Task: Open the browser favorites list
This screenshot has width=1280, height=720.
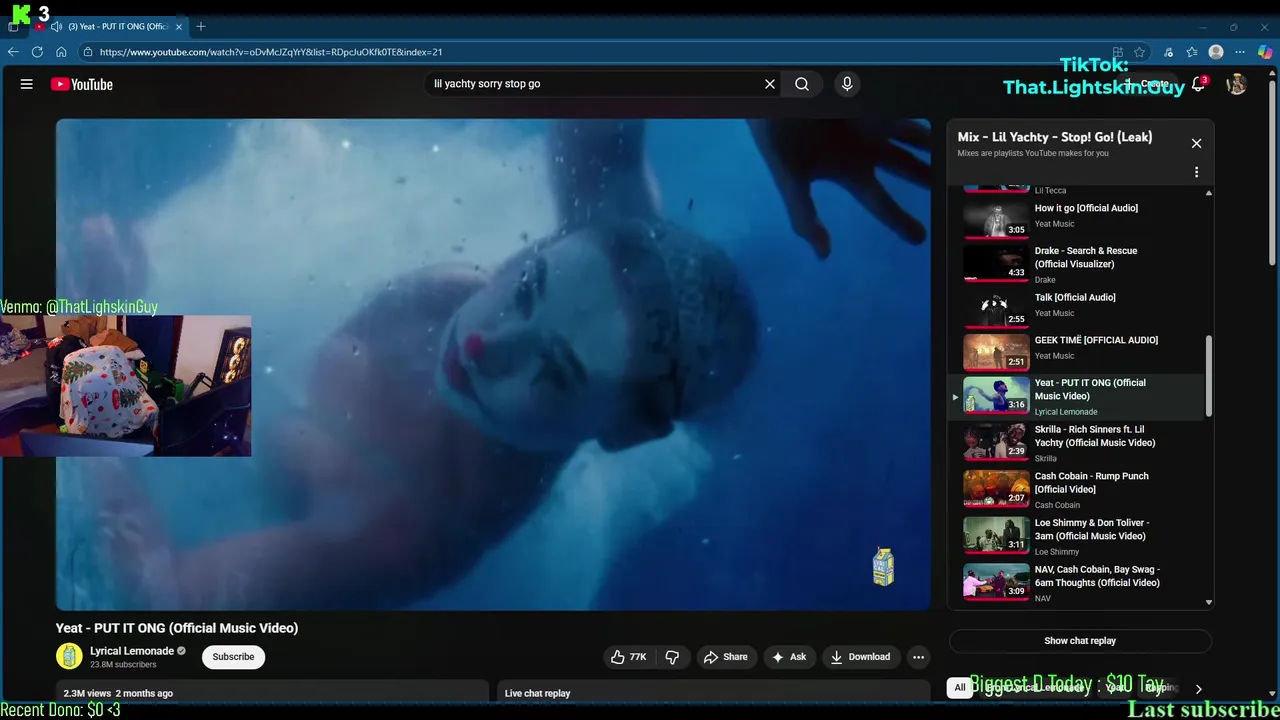Action: [x=1192, y=52]
